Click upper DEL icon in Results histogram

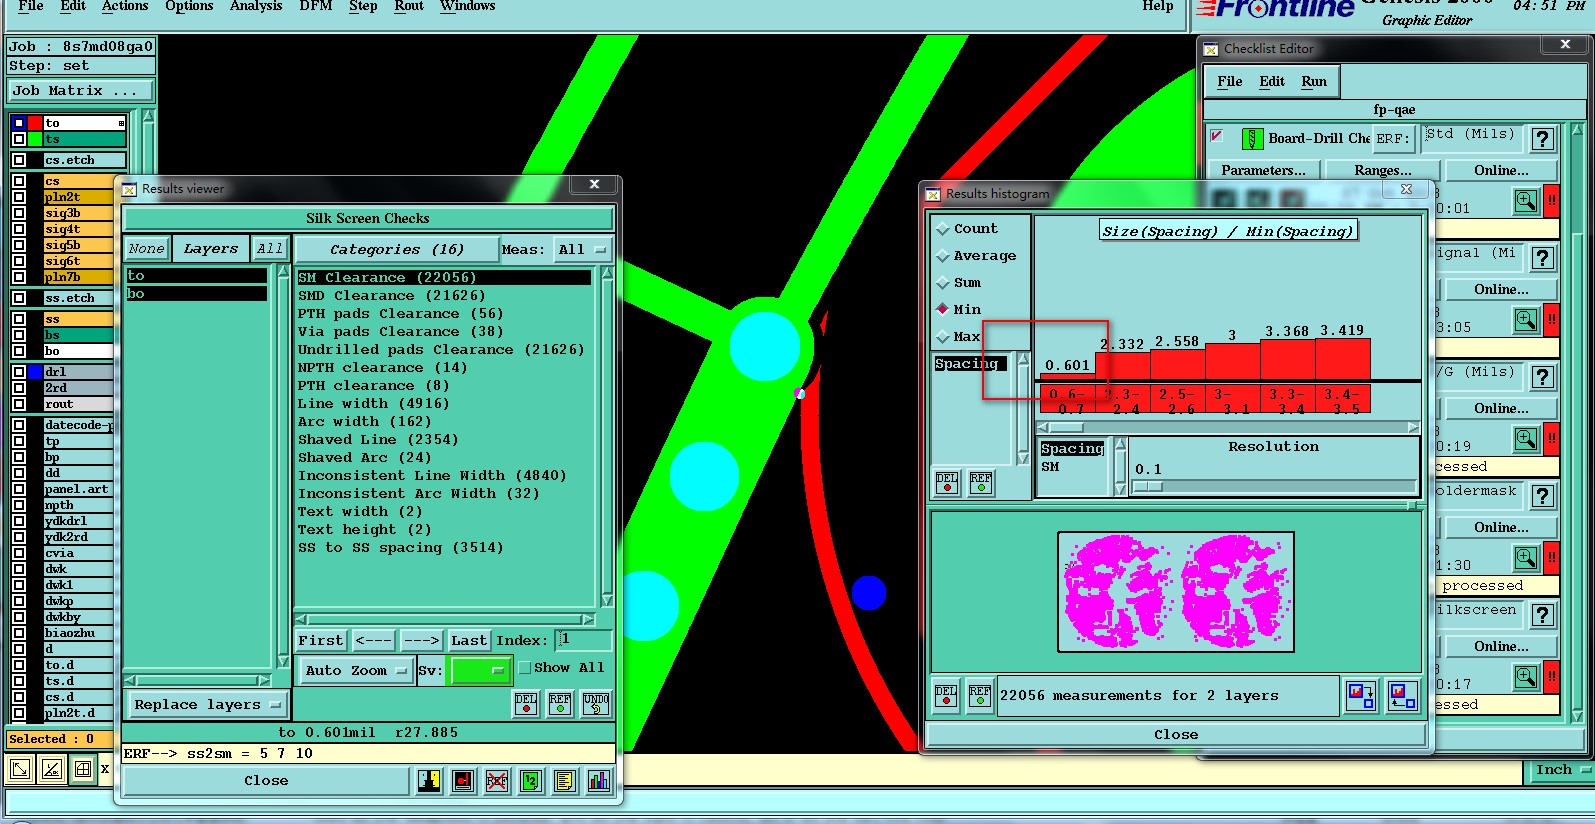947,483
